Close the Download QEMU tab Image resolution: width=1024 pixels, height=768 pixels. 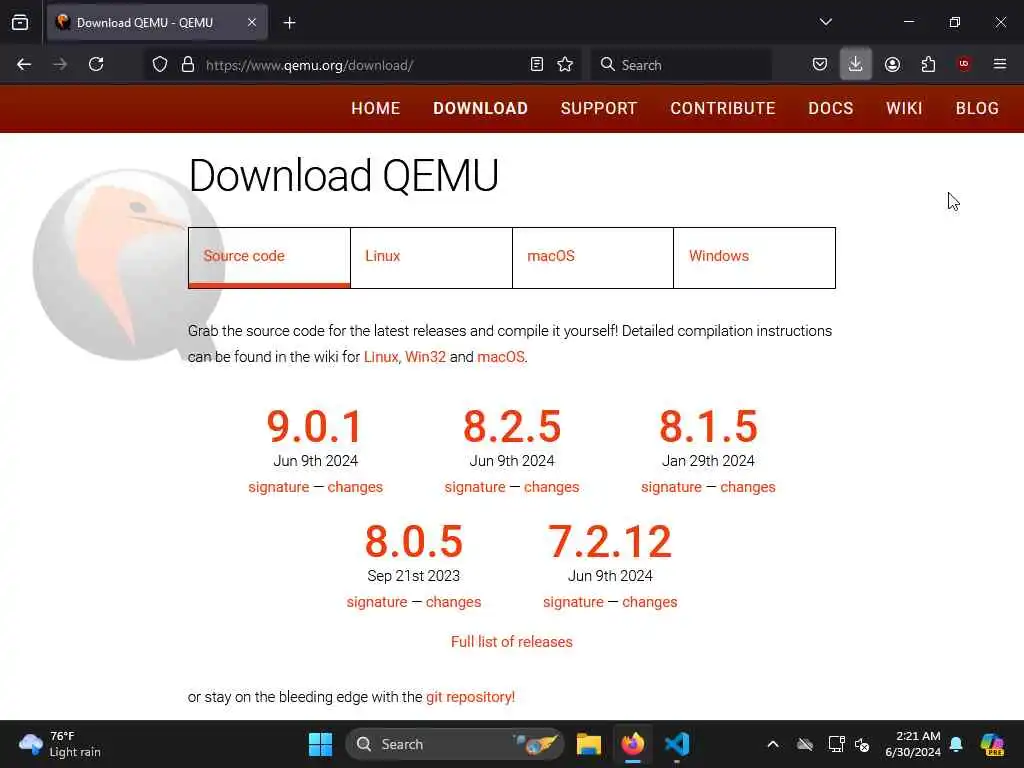pos(251,23)
